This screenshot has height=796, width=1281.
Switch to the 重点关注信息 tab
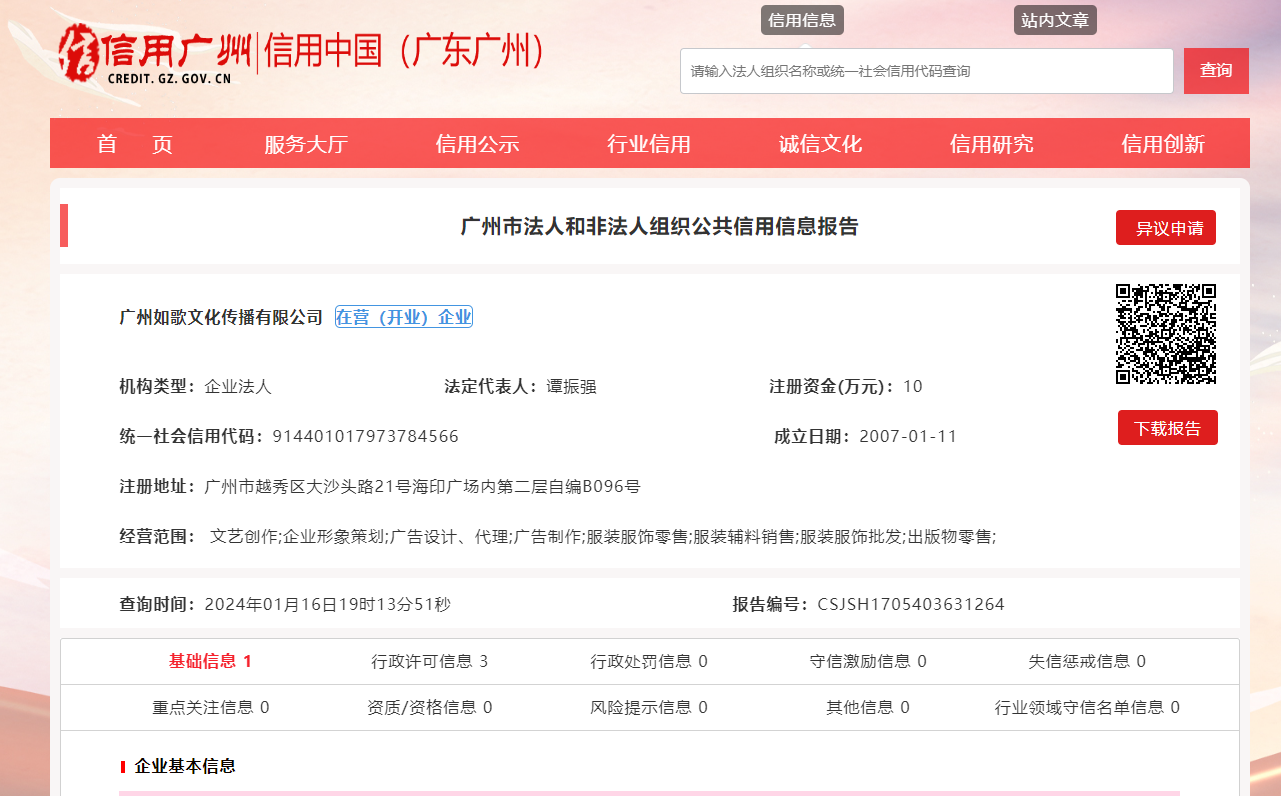(x=211, y=707)
